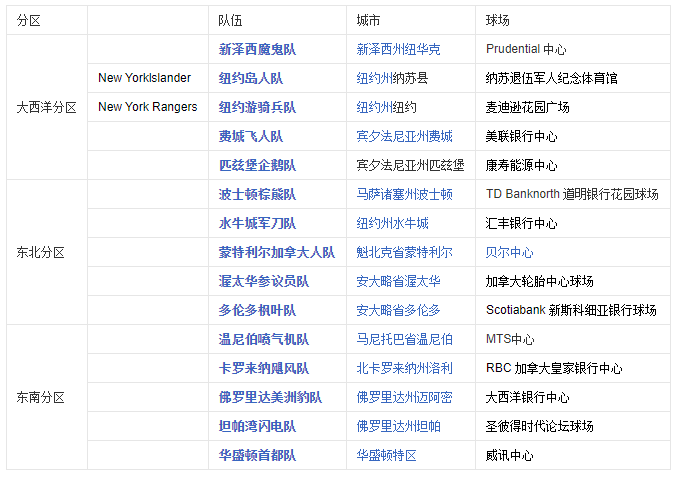Open the 贝尔中心 arena link
Screen dimensions: 677x479
(509, 252)
